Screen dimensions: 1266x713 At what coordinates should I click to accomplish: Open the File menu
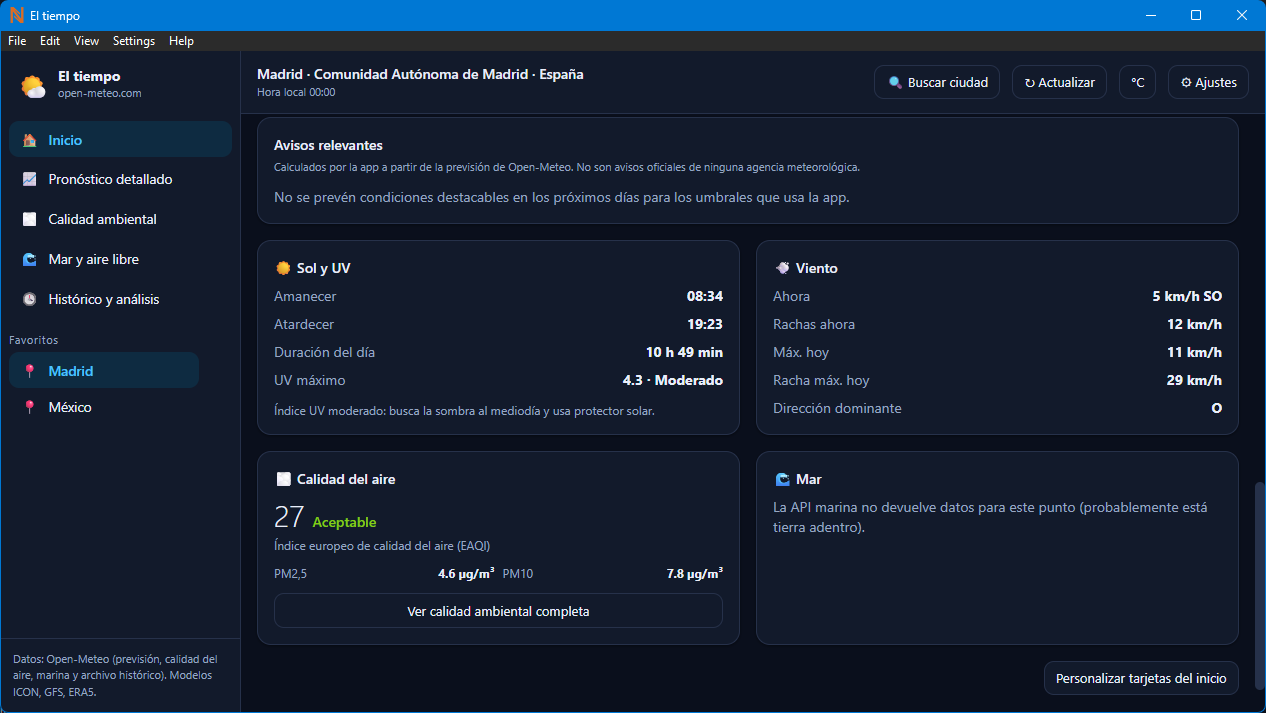(17, 41)
